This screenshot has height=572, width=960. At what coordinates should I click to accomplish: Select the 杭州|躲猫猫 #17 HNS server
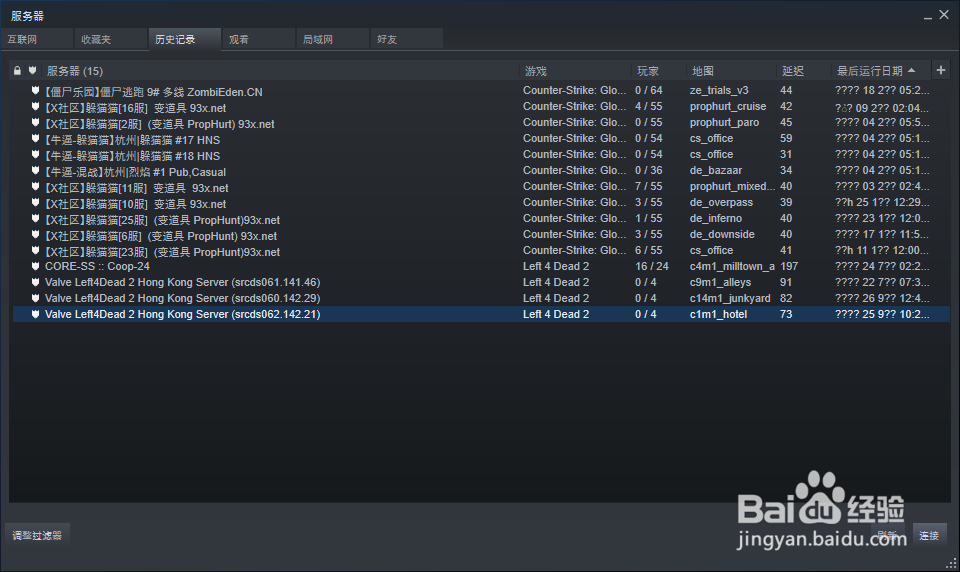coord(481,138)
